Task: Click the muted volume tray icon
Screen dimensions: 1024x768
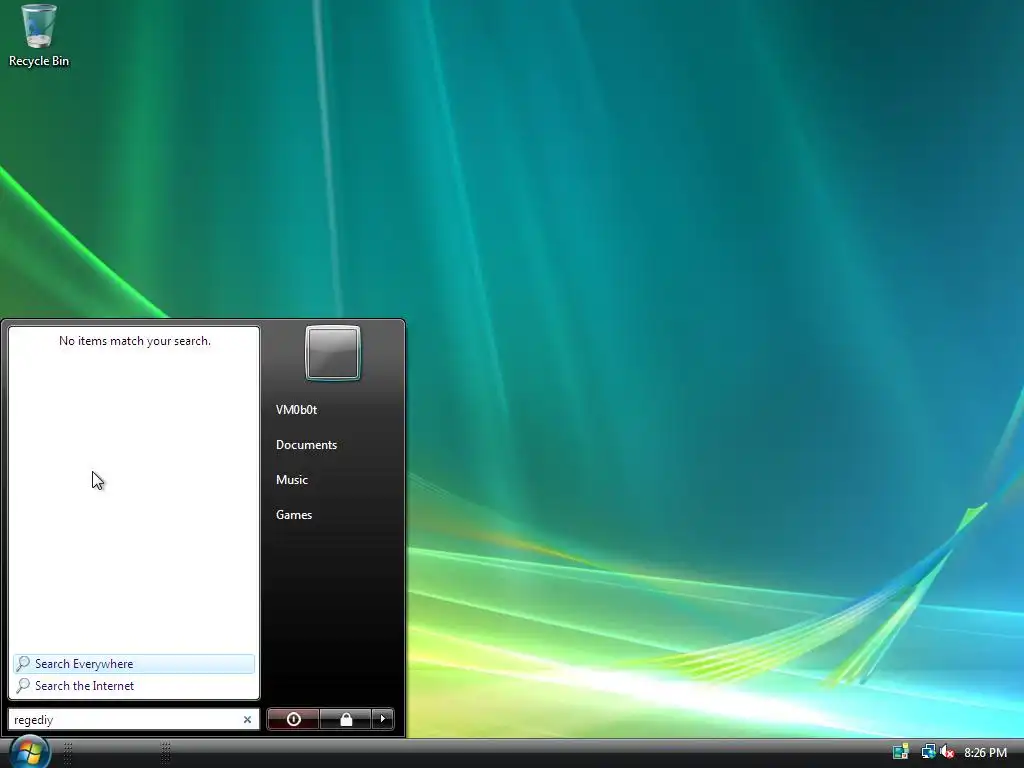Action: (947, 752)
